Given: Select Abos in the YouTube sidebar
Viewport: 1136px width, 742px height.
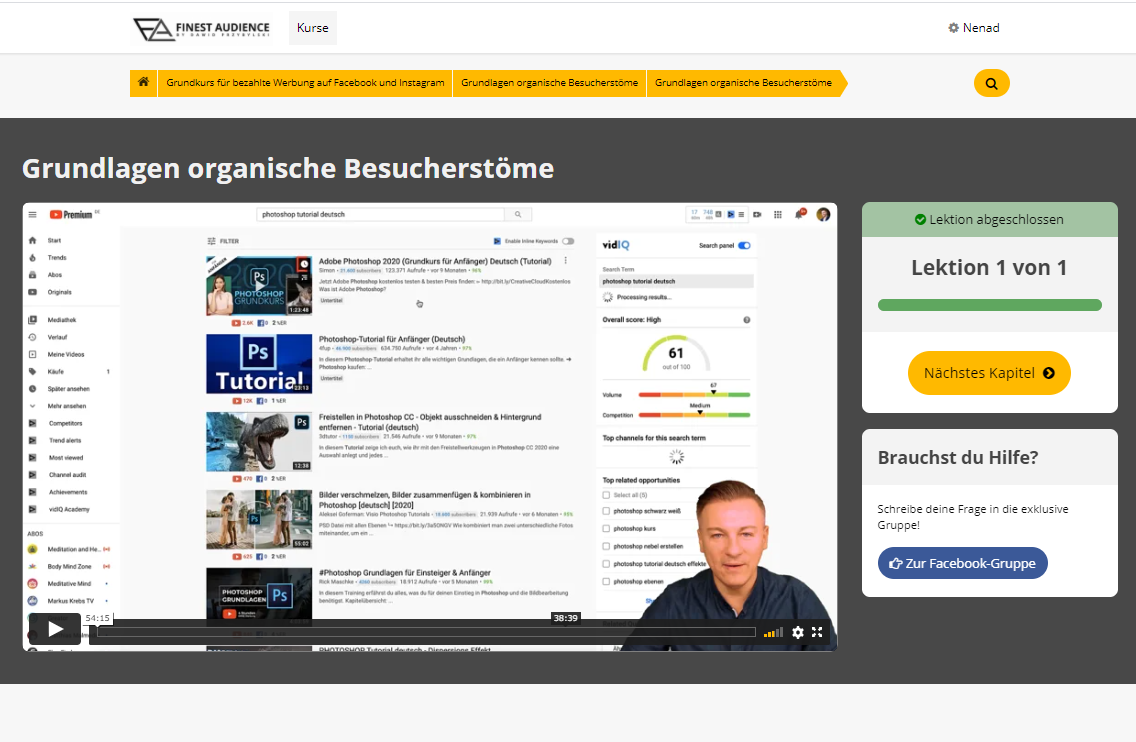Looking at the screenshot, I should [55, 275].
